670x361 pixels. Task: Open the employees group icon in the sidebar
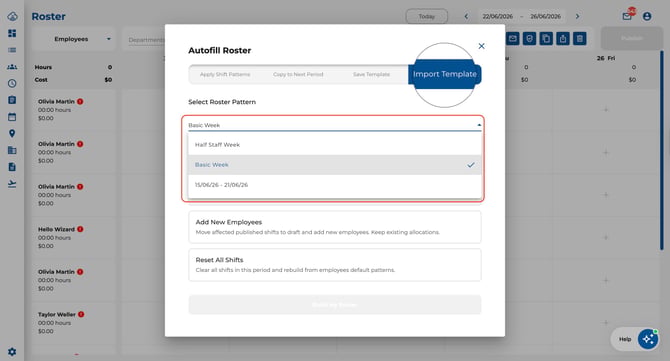point(12,67)
